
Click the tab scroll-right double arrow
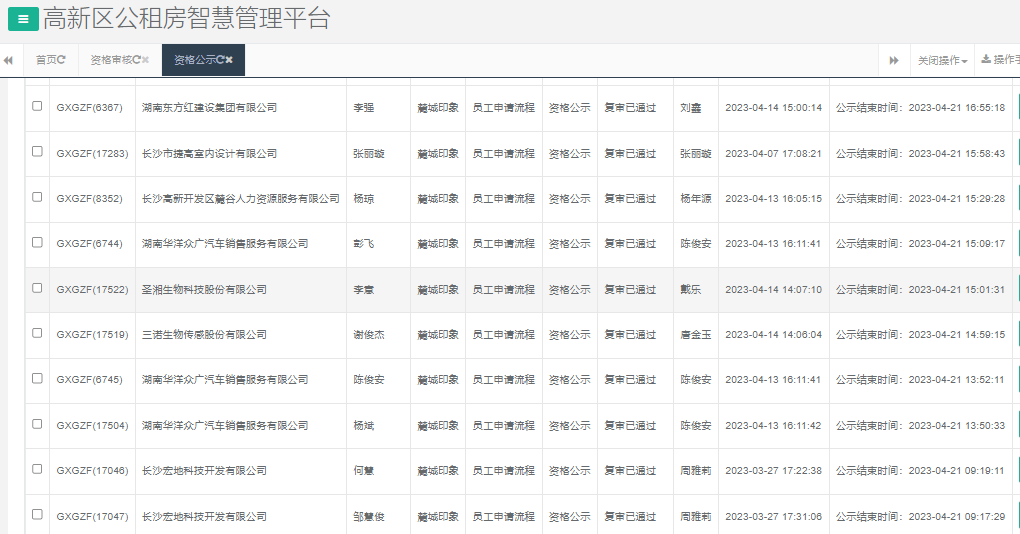point(894,60)
